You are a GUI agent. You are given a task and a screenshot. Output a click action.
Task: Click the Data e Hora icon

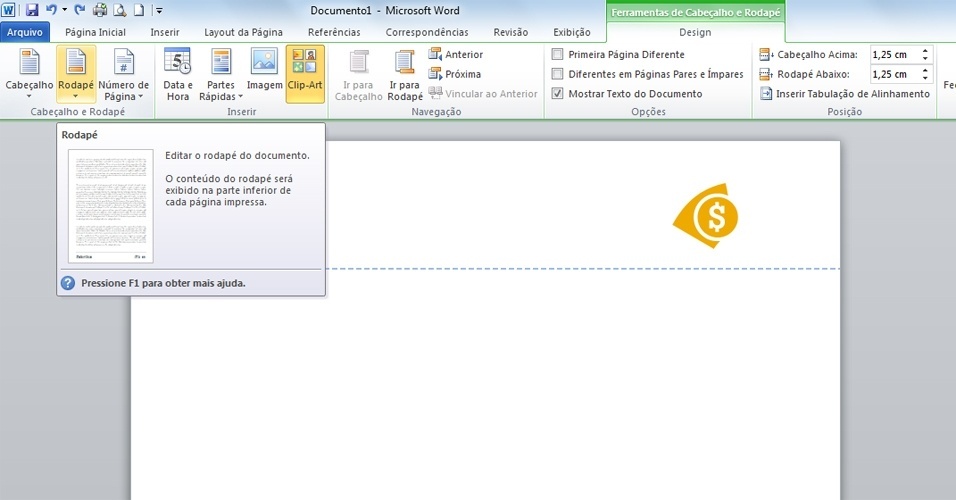178,63
